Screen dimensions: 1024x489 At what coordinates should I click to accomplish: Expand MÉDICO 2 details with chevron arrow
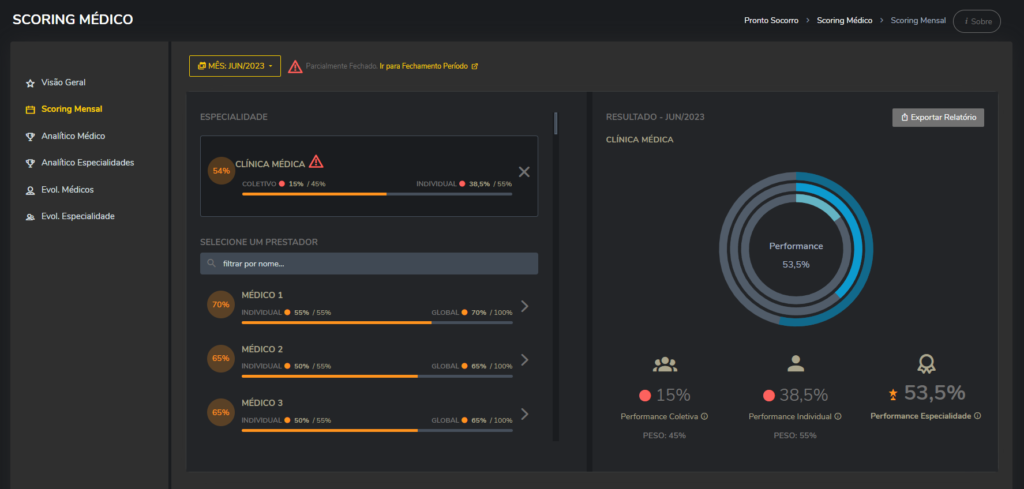525,360
